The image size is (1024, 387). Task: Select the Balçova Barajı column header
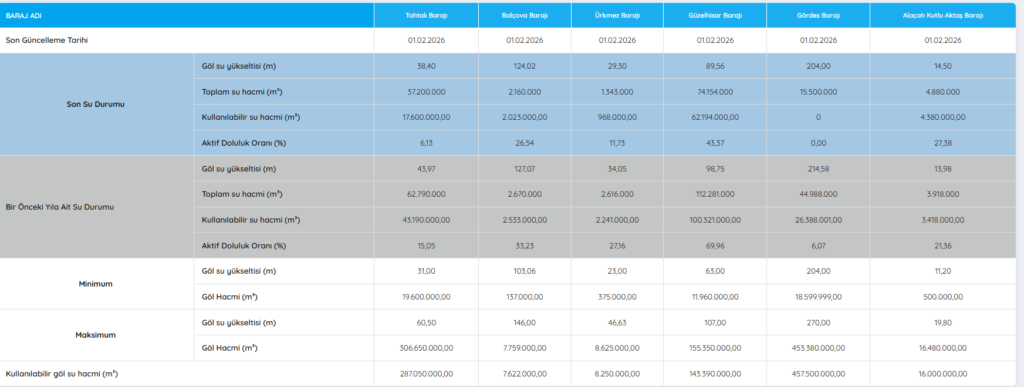[x=525, y=15]
